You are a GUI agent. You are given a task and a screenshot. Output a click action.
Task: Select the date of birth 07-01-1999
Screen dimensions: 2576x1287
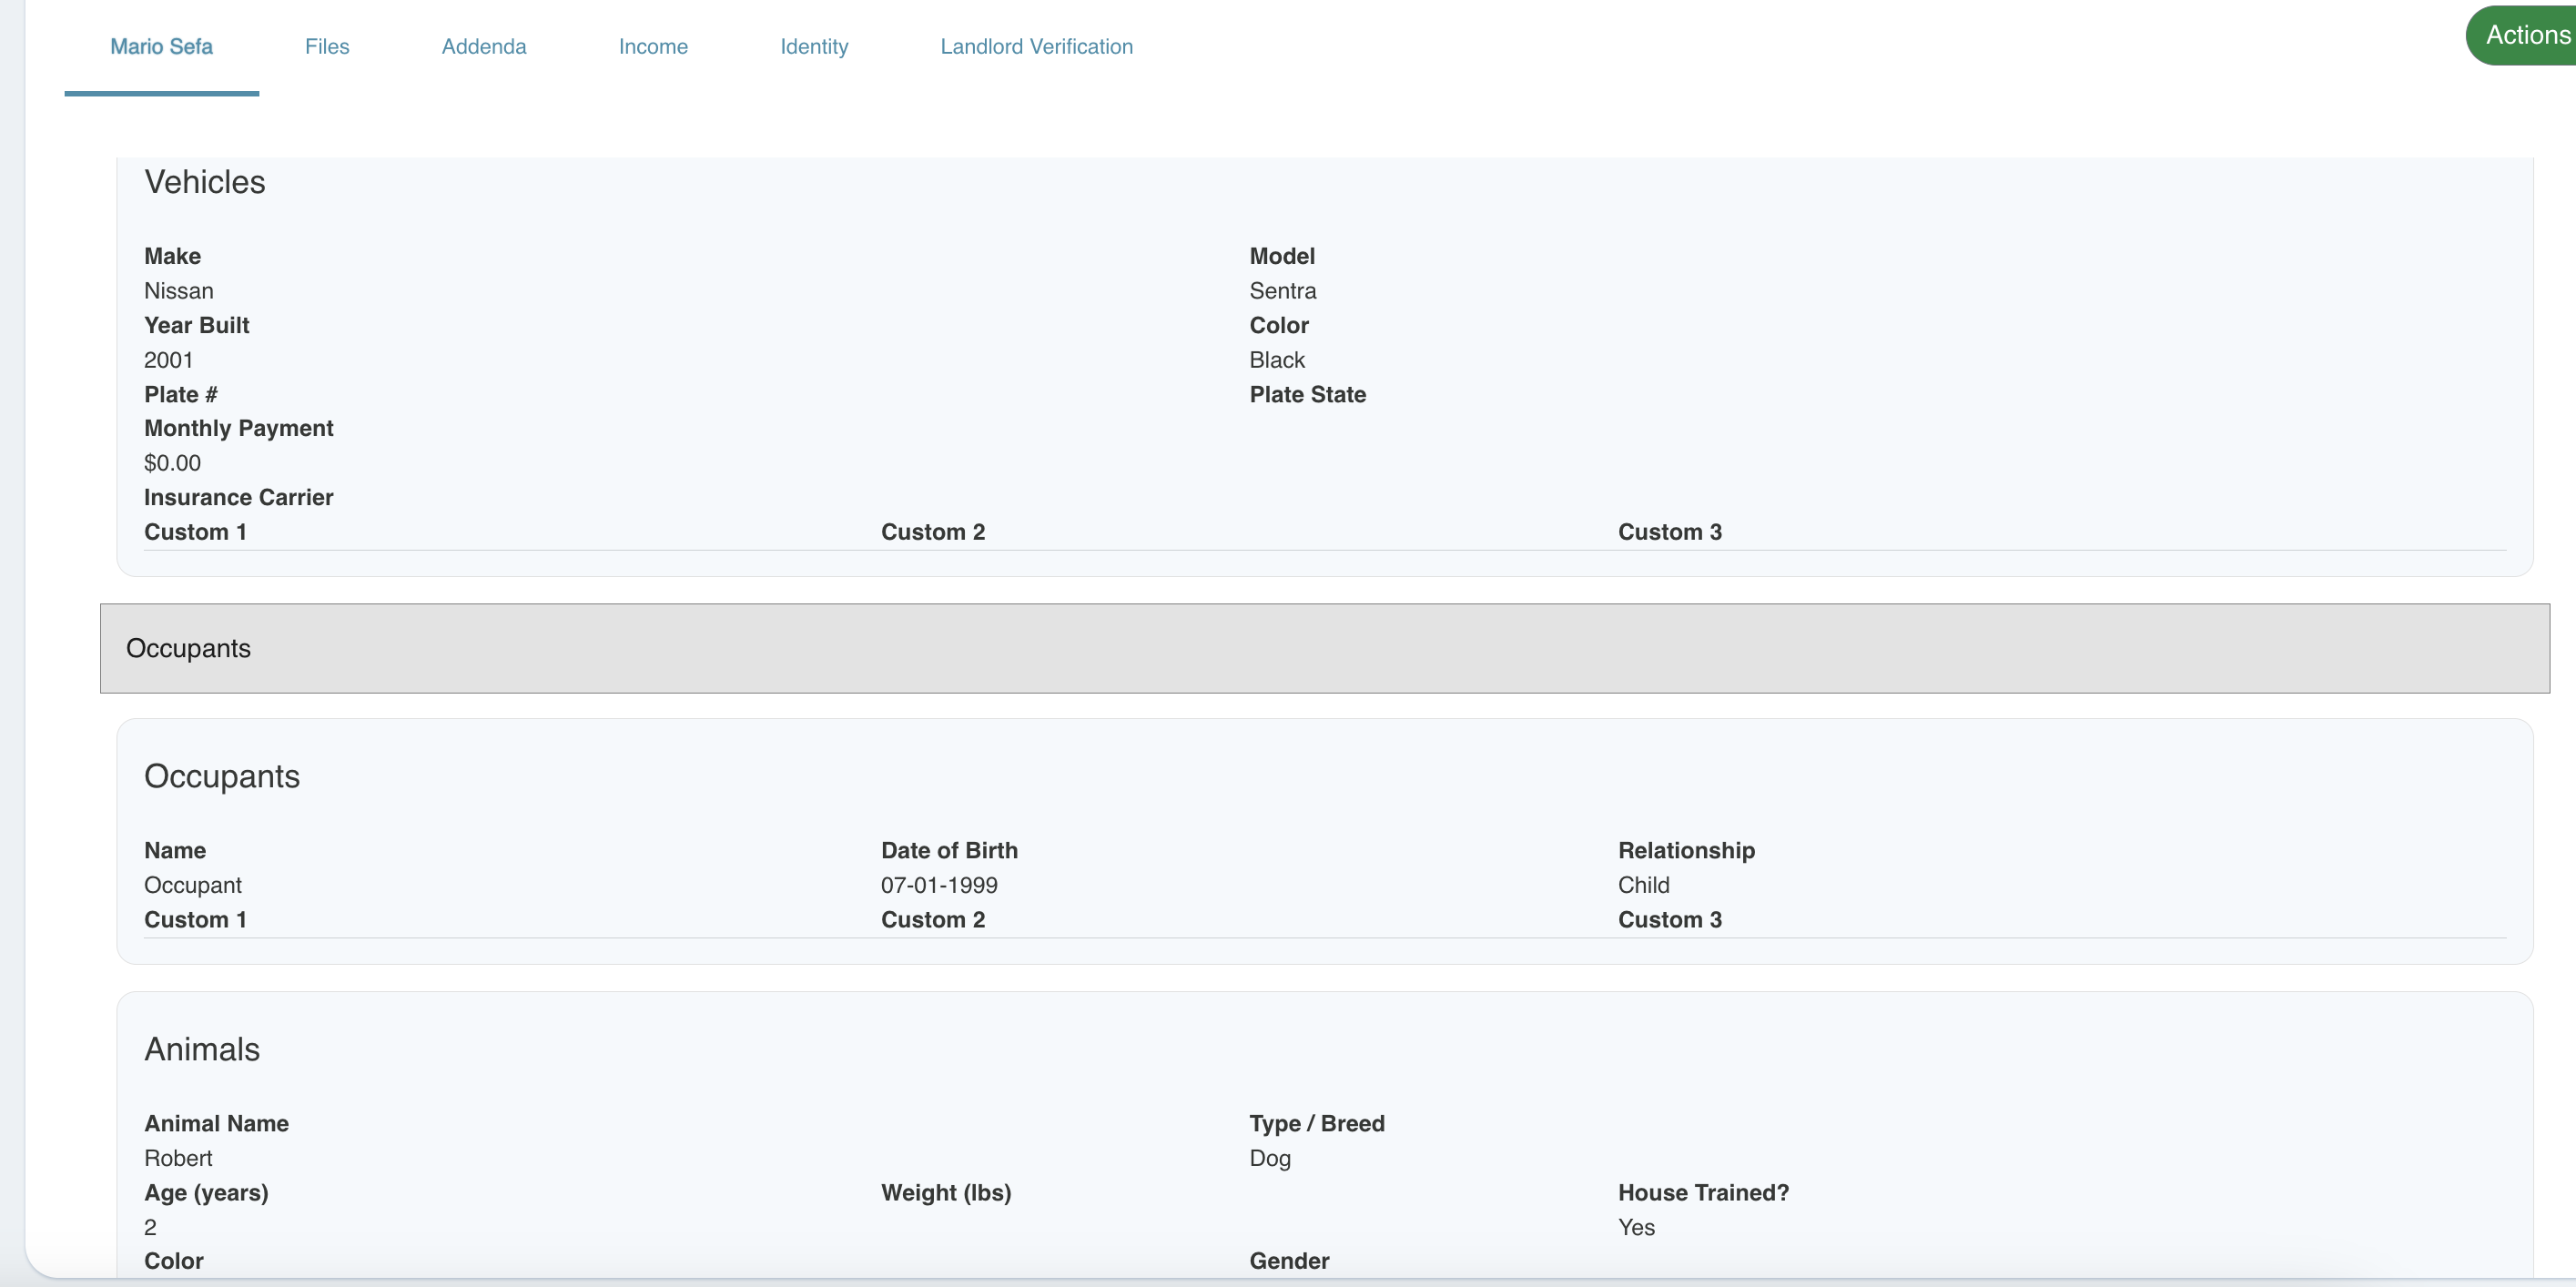tap(939, 885)
